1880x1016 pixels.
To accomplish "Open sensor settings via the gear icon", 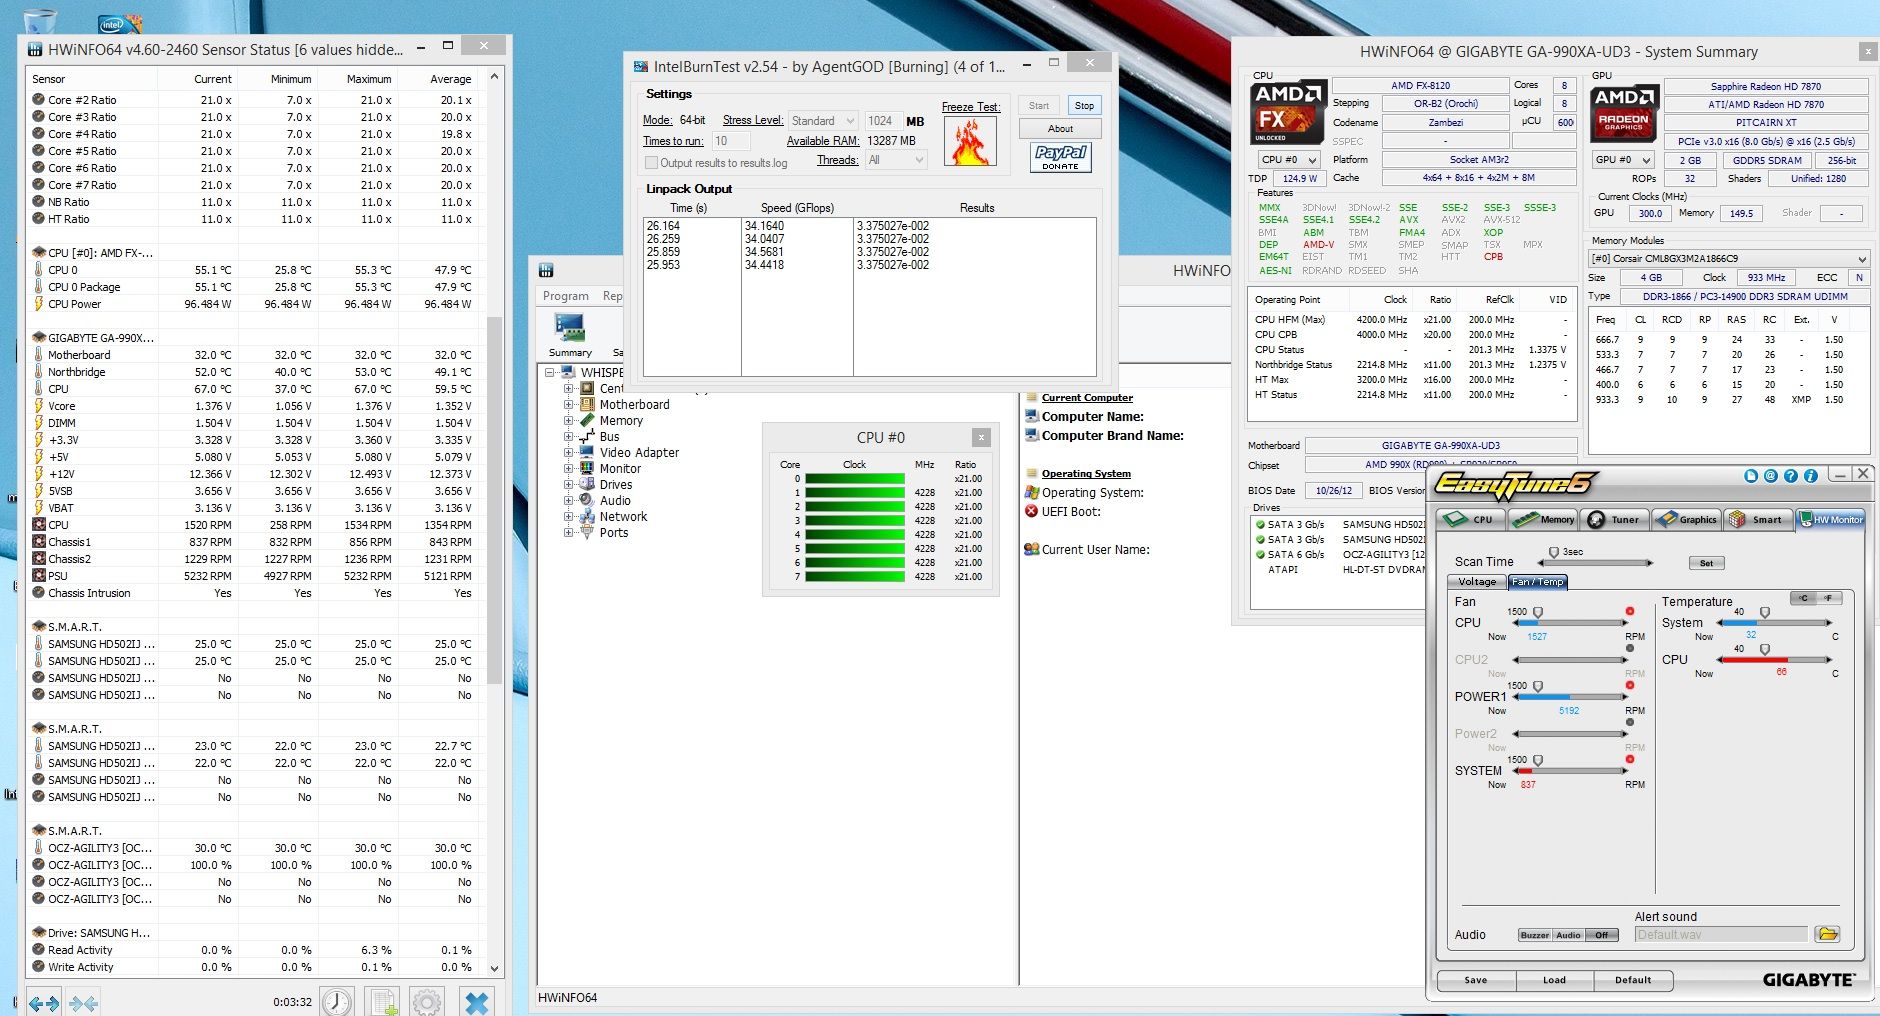I will 427,1001.
